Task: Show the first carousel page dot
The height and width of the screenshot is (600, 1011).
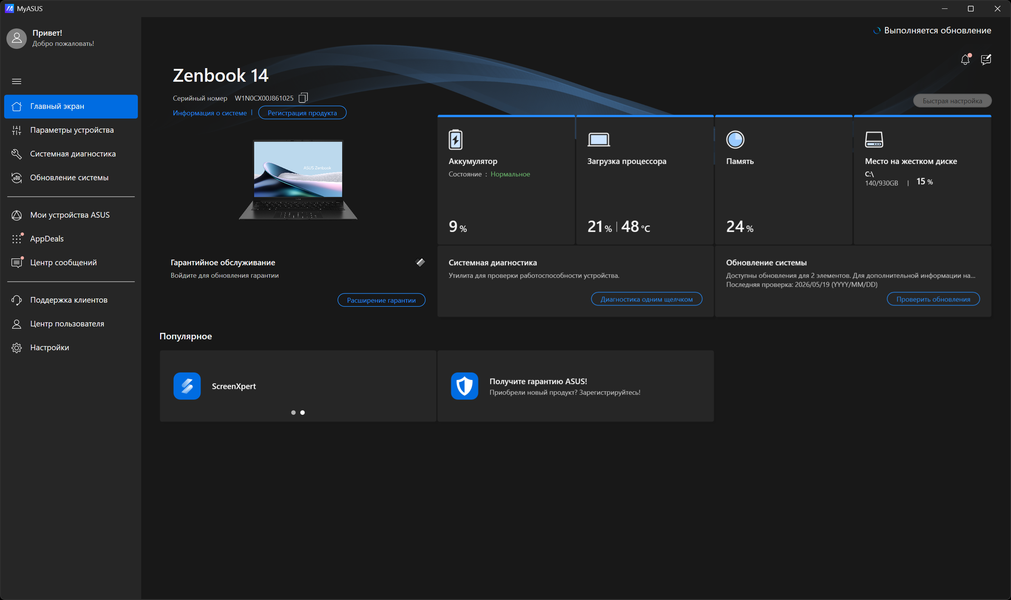Action: (x=293, y=412)
